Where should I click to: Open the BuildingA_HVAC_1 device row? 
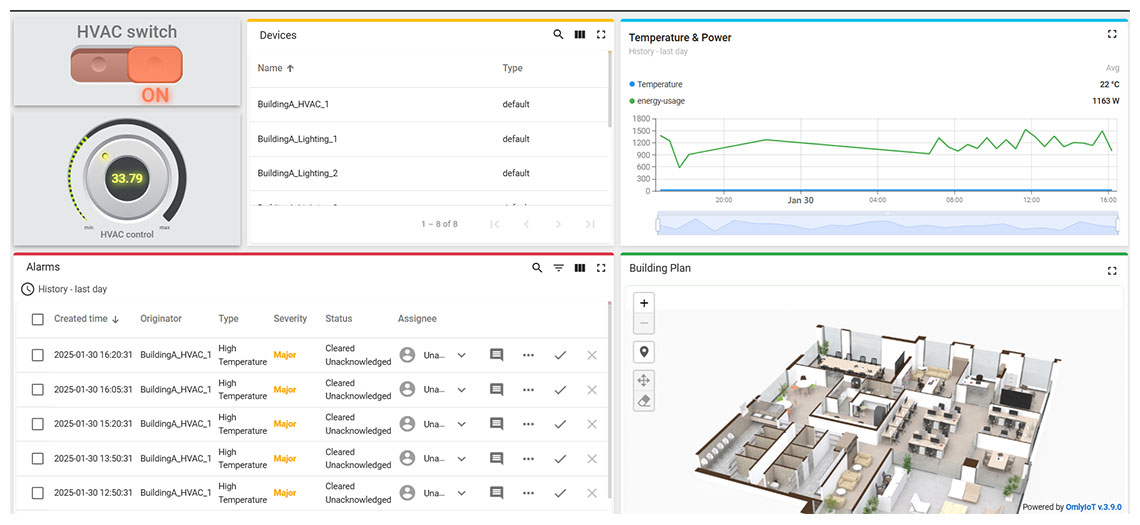293,104
